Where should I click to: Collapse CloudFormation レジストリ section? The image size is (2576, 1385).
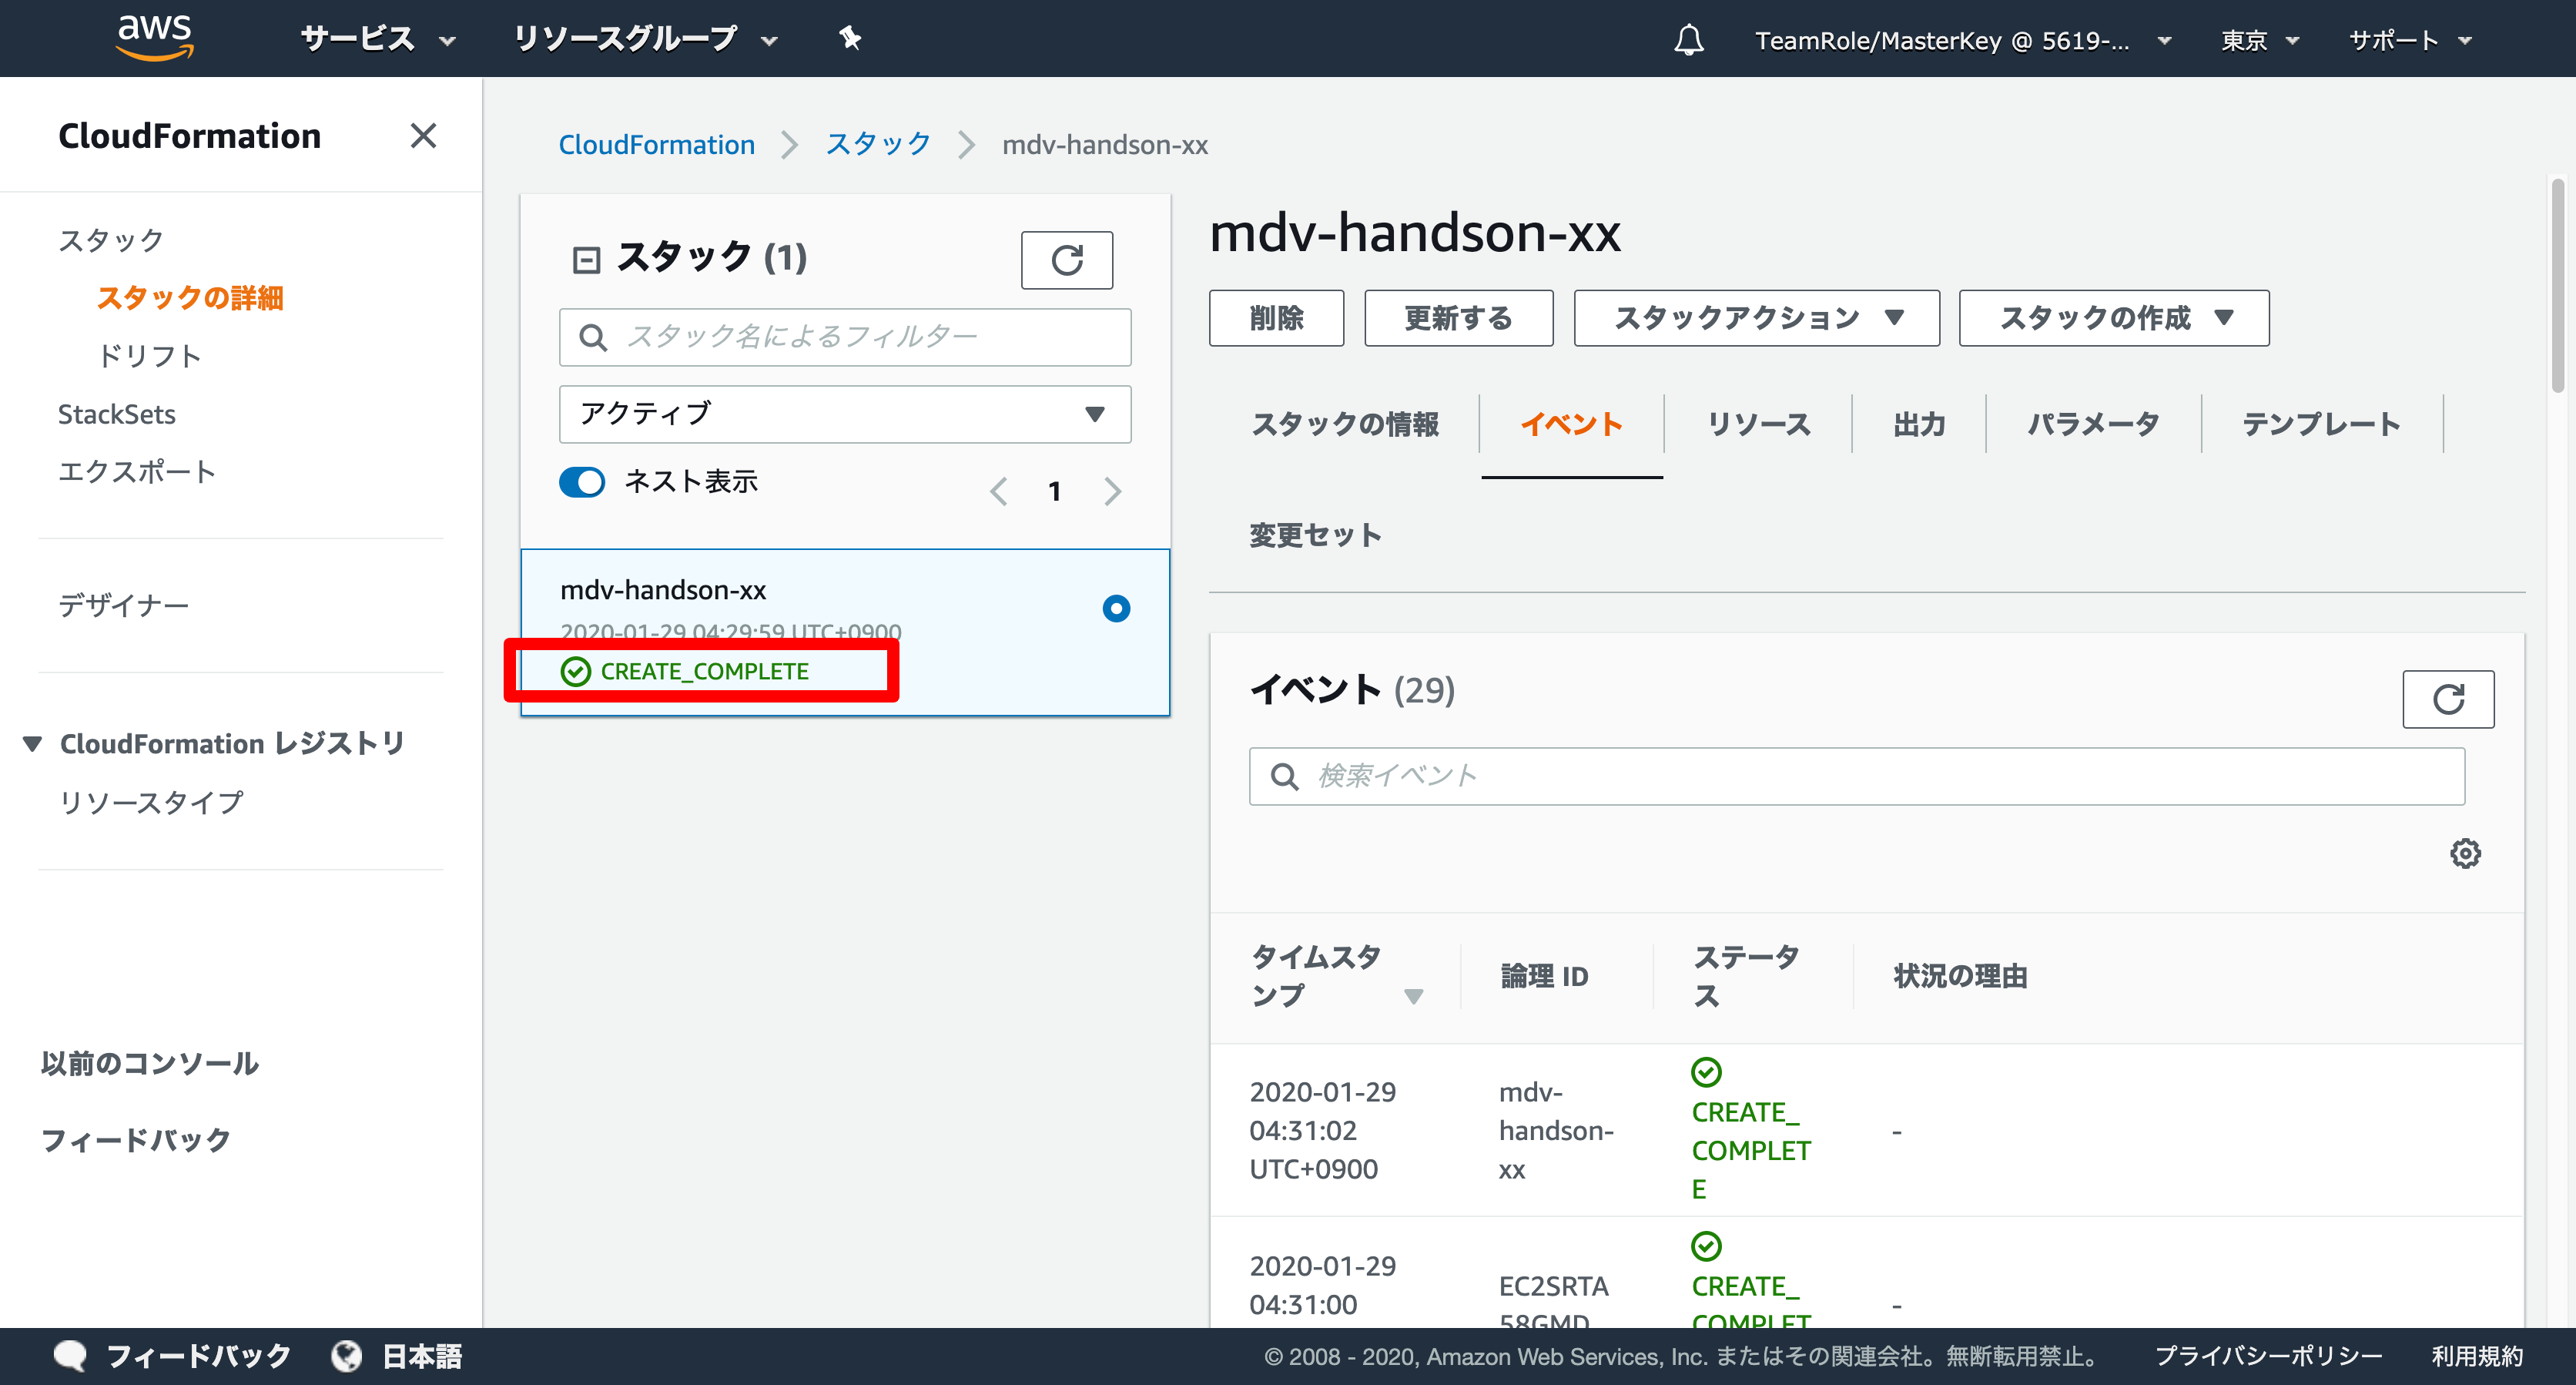tap(32, 744)
